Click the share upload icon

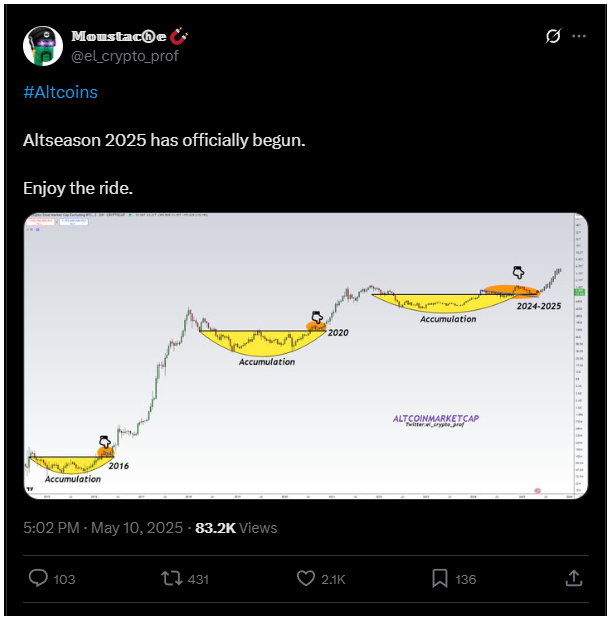point(574,578)
